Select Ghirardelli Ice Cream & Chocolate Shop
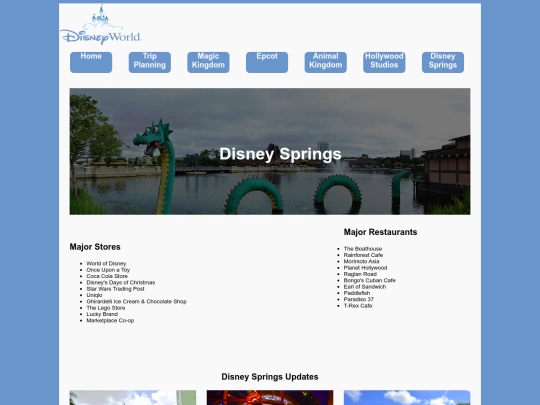The width and height of the screenshot is (540, 405). [x=136, y=301]
